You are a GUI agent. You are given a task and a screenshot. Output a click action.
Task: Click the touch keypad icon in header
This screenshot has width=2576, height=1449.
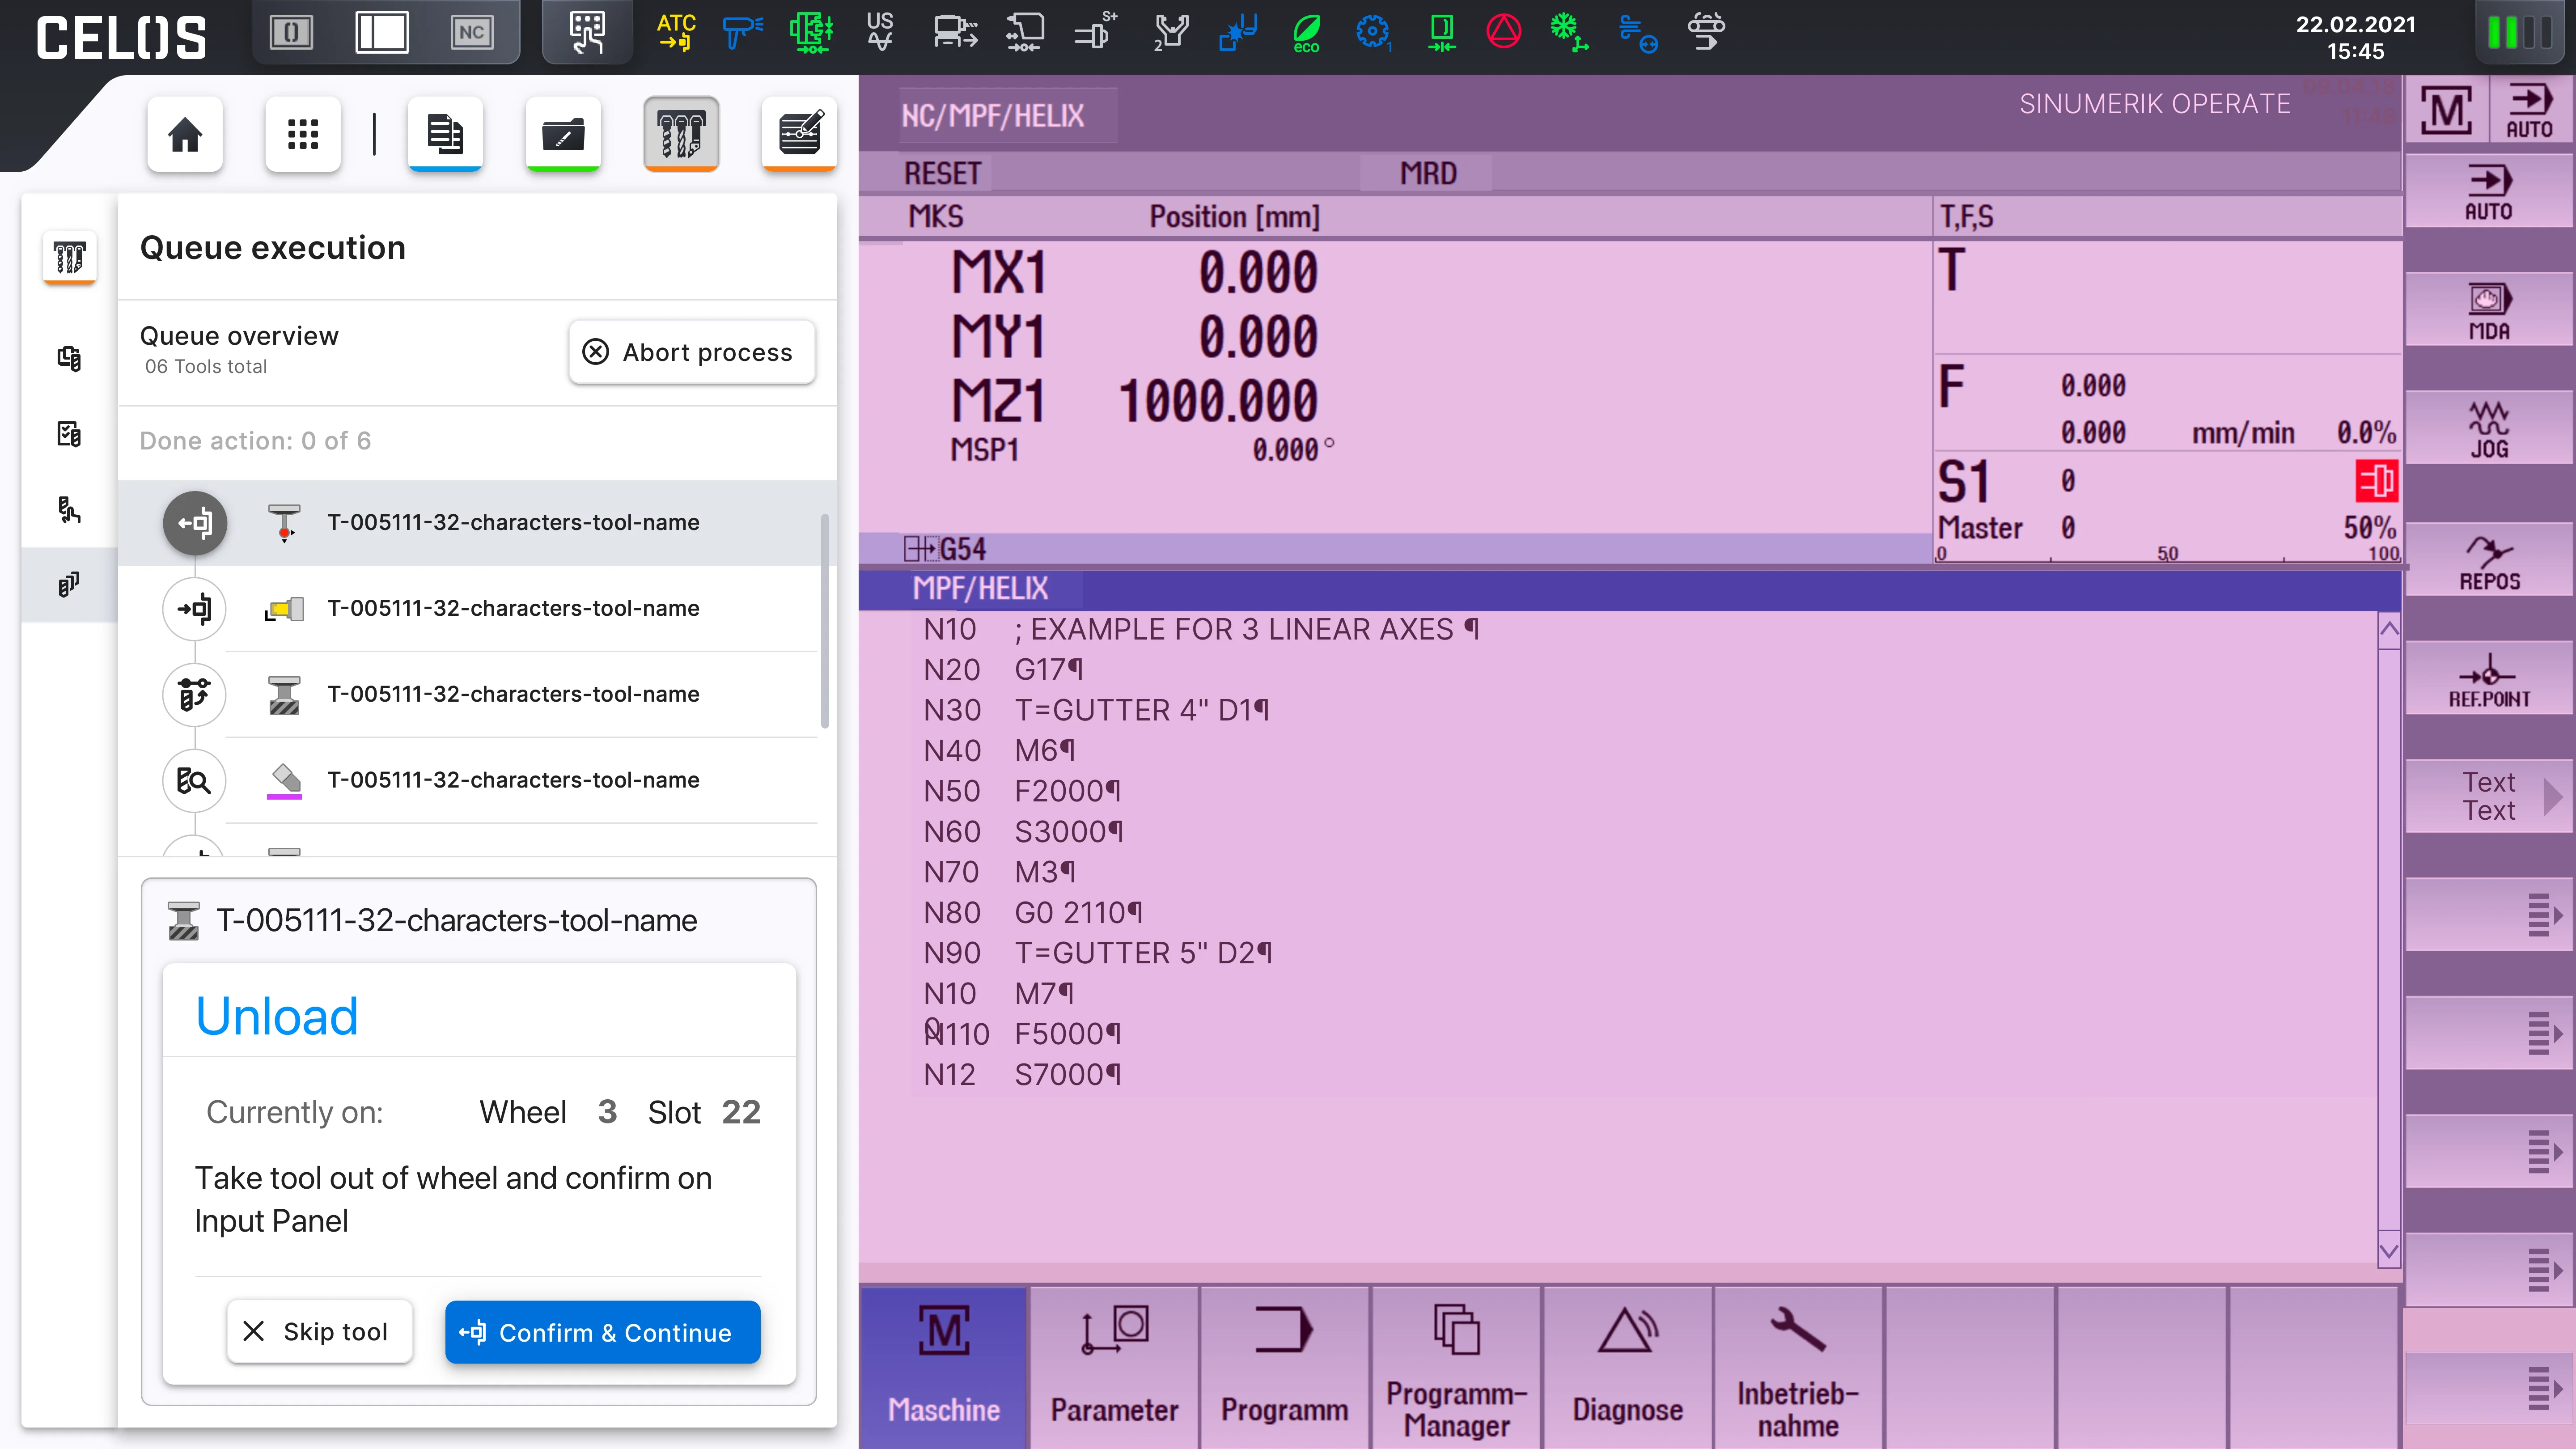coord(587,32)
